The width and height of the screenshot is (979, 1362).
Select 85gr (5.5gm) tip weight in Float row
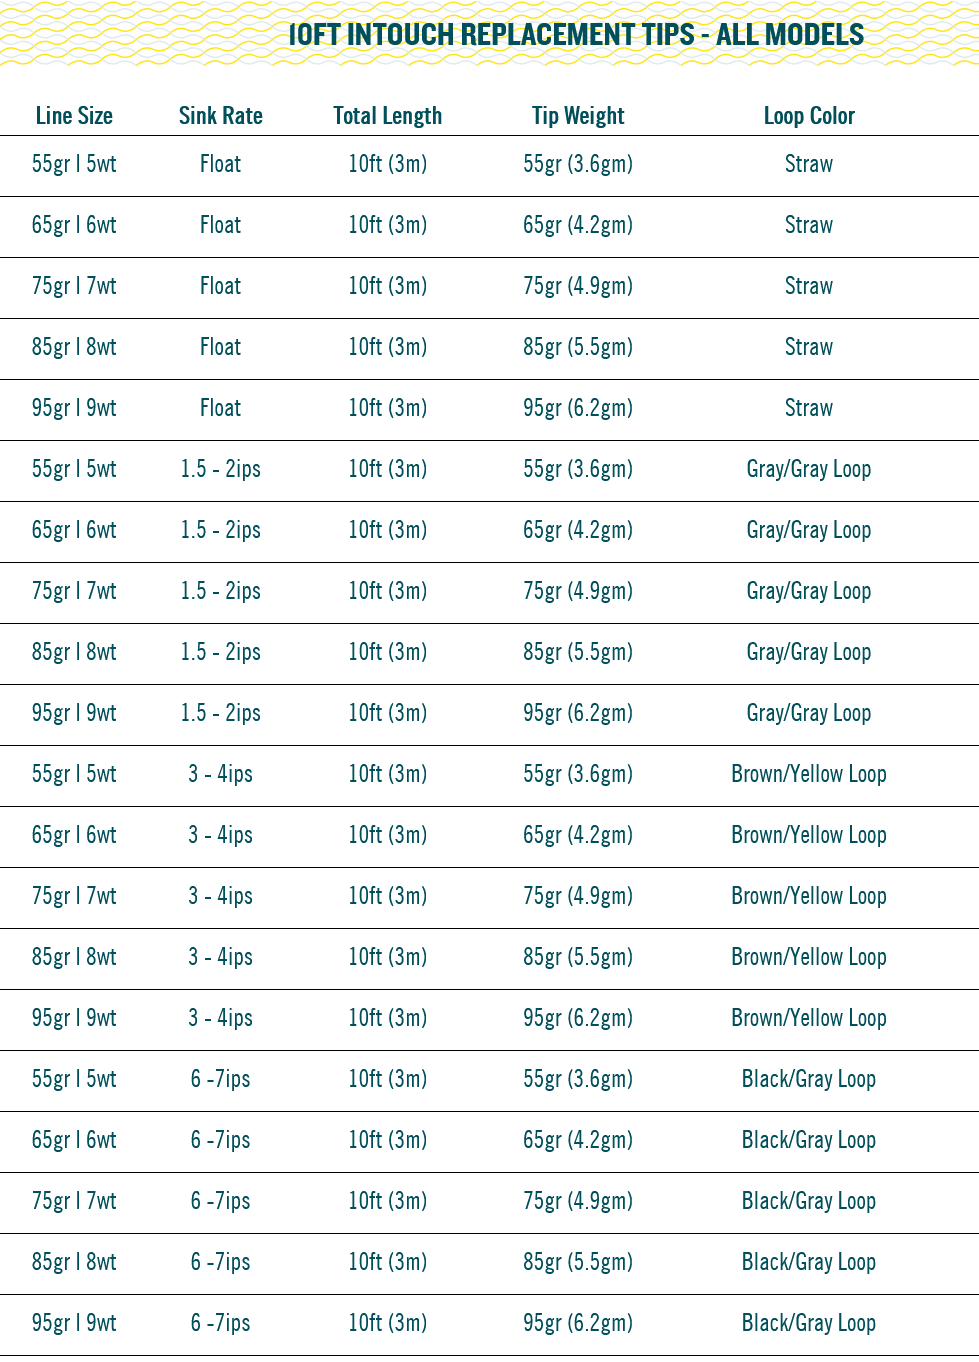click(x=578, y=347)
